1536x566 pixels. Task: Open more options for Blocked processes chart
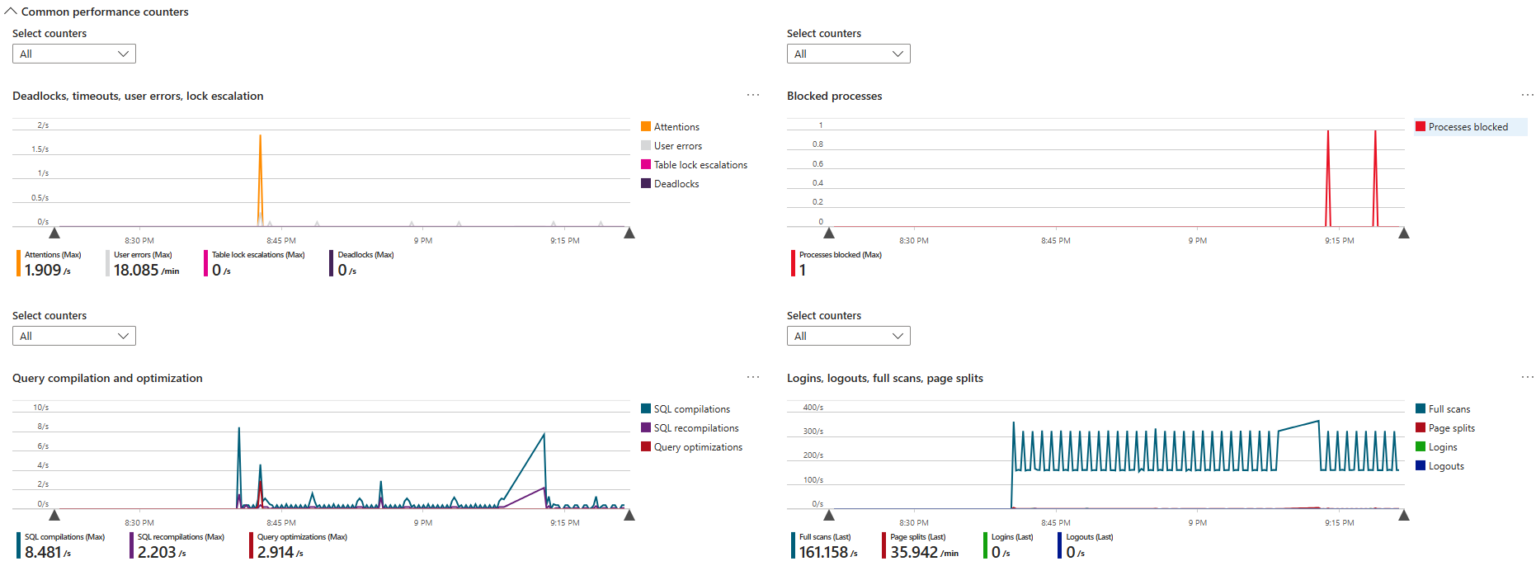[x=1526, y=95]
